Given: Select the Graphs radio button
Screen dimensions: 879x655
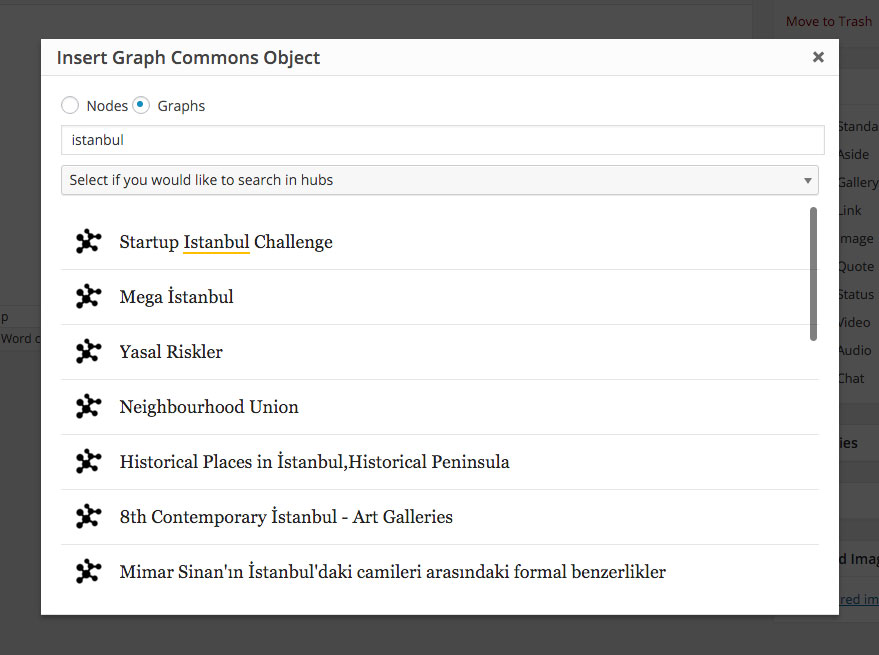Looking at the screenshot, I should coord(141,105).
